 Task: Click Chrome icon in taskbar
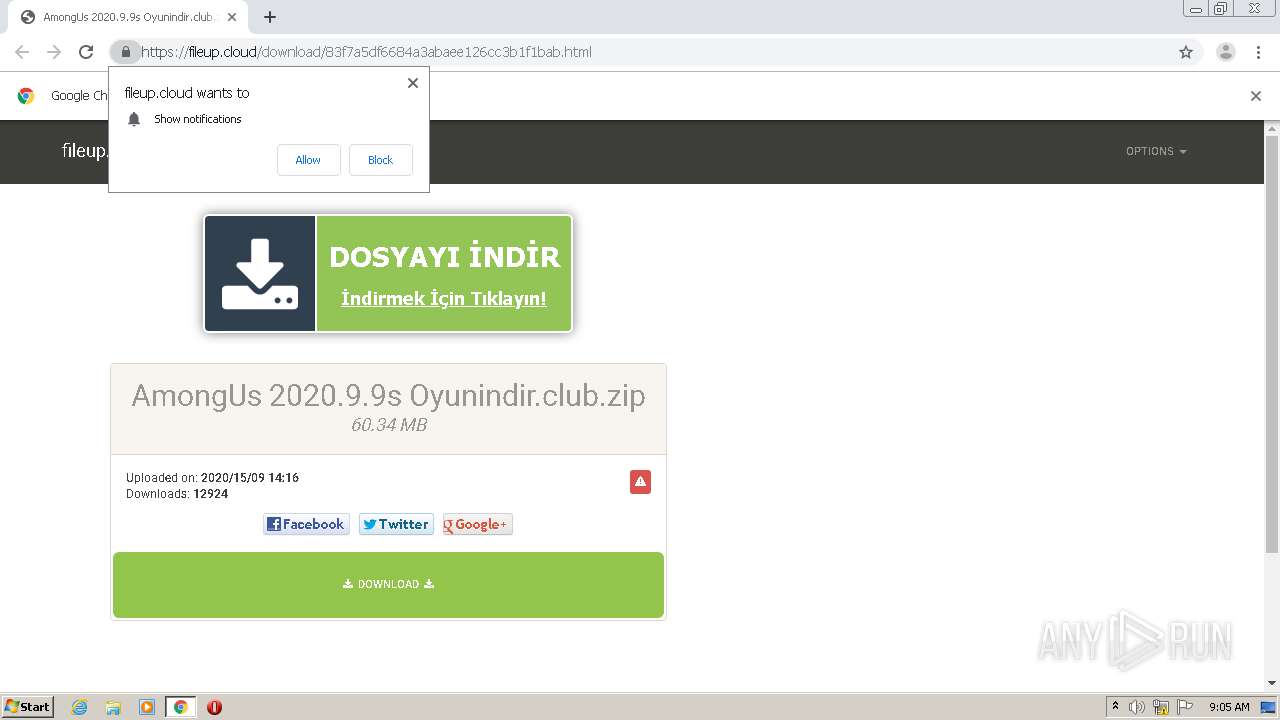point(181,707)
